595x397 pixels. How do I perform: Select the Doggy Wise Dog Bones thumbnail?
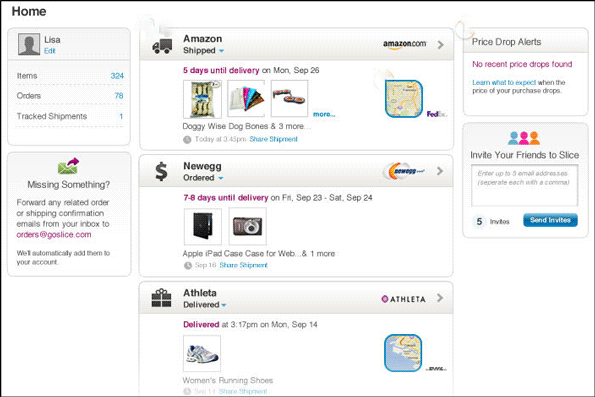pos(202,99)
